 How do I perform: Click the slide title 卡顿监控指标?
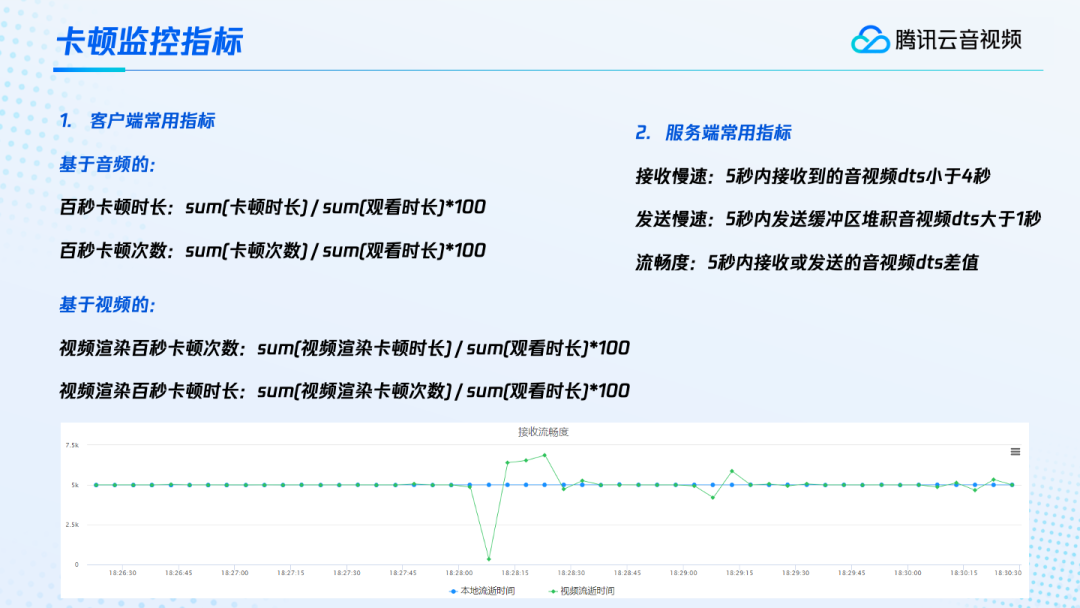point(149,42)
